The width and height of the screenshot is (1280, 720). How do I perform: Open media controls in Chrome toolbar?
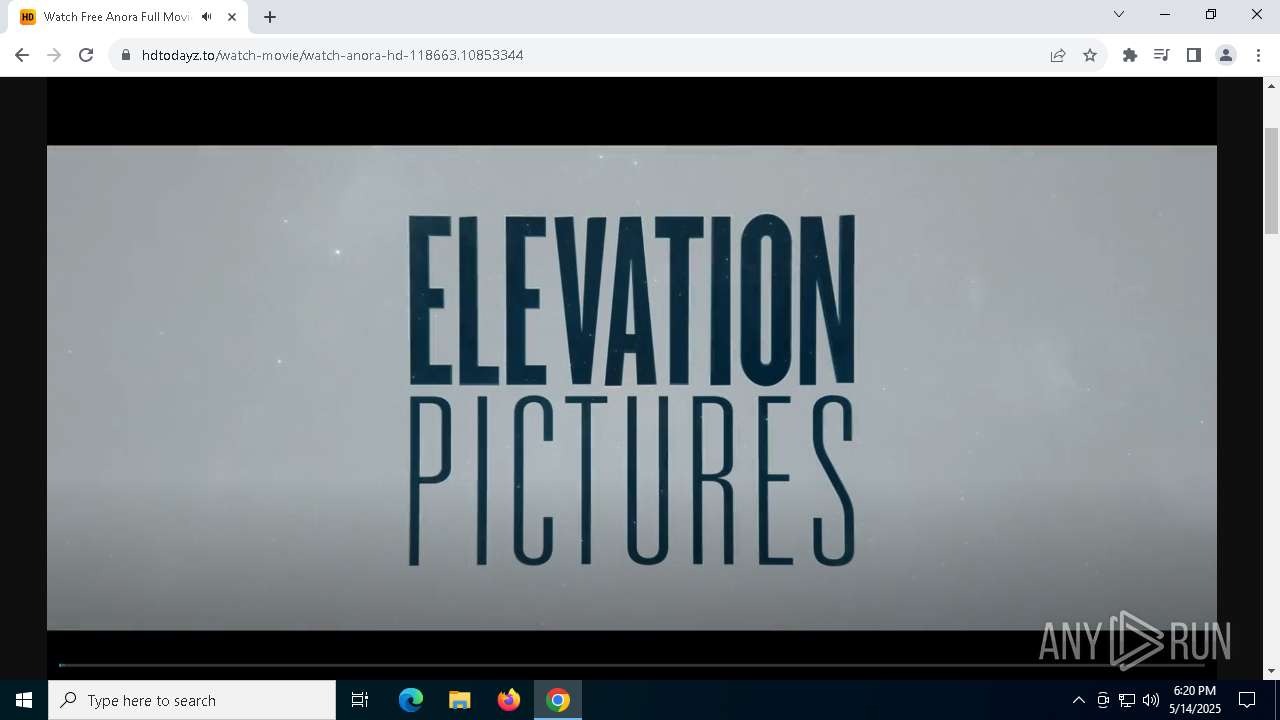pyautogui.click(x=1162, y=55)
